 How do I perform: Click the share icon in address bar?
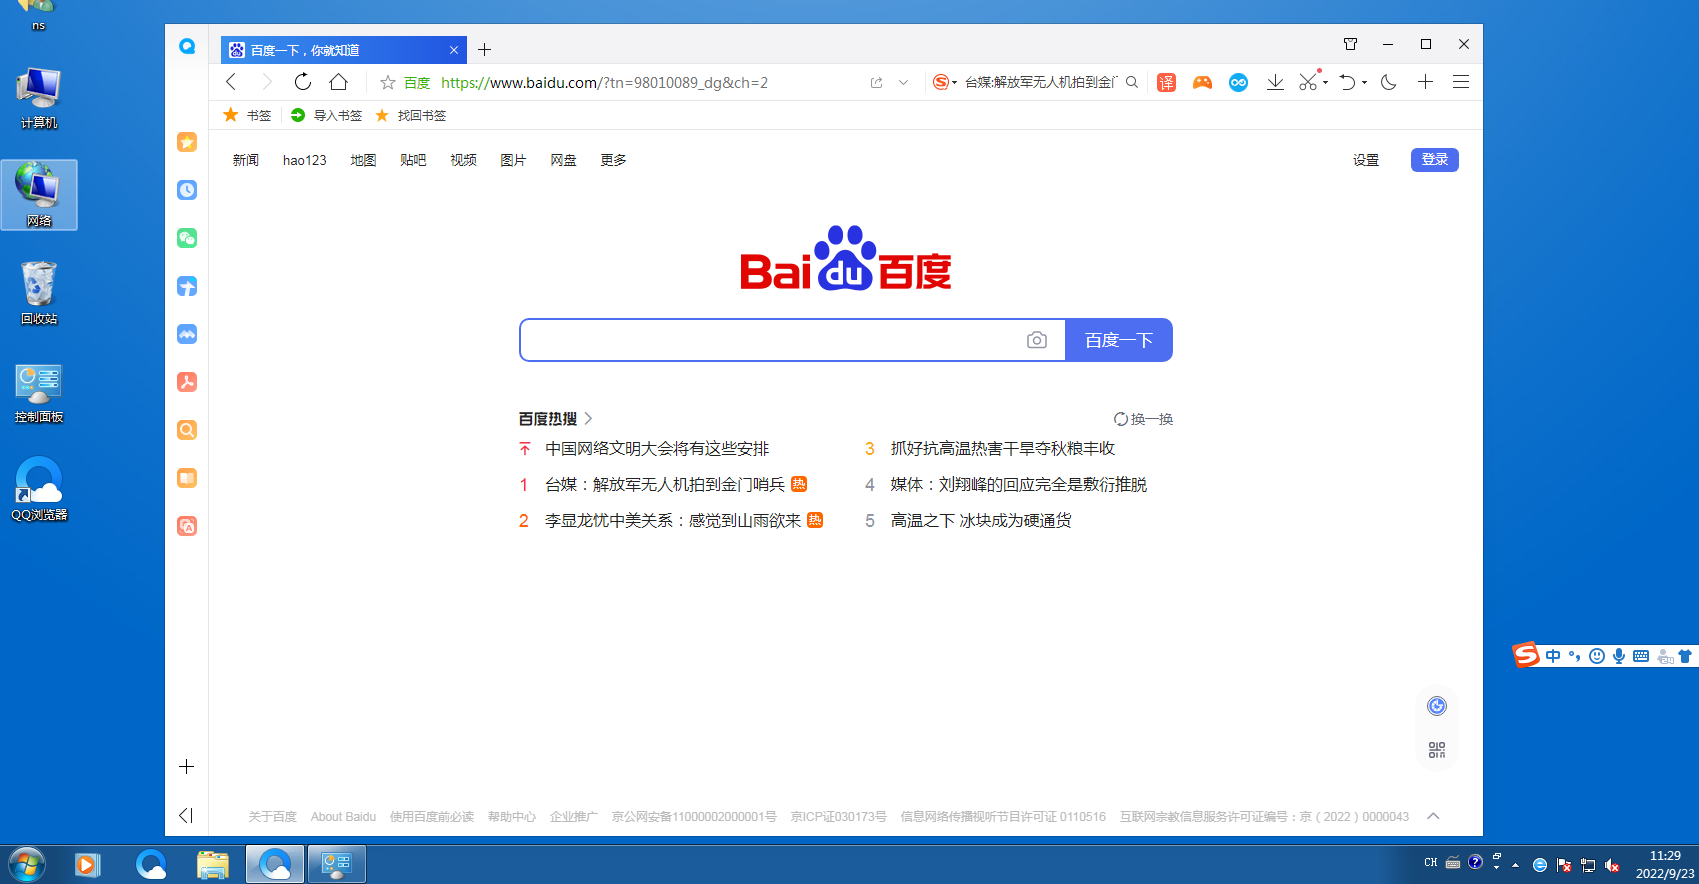pos(877,83)
